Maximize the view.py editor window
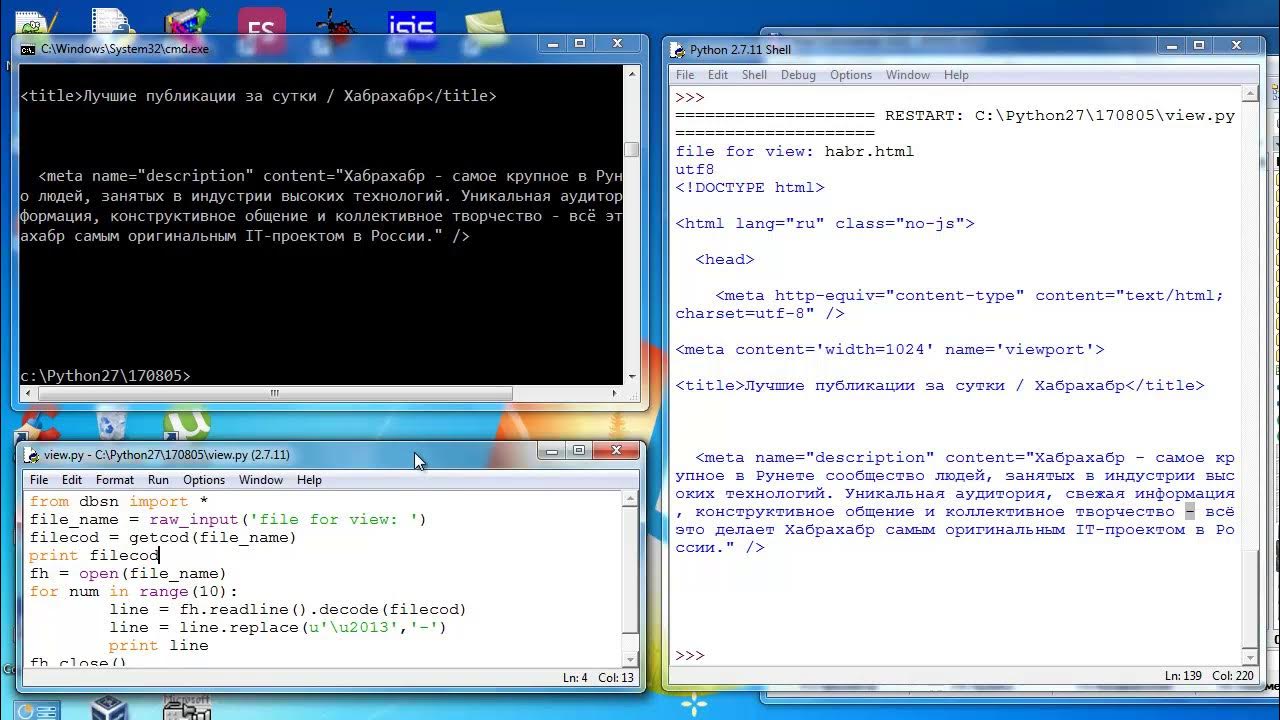The width and height of the screenshot is (1280, 720). tap(578, 451)
